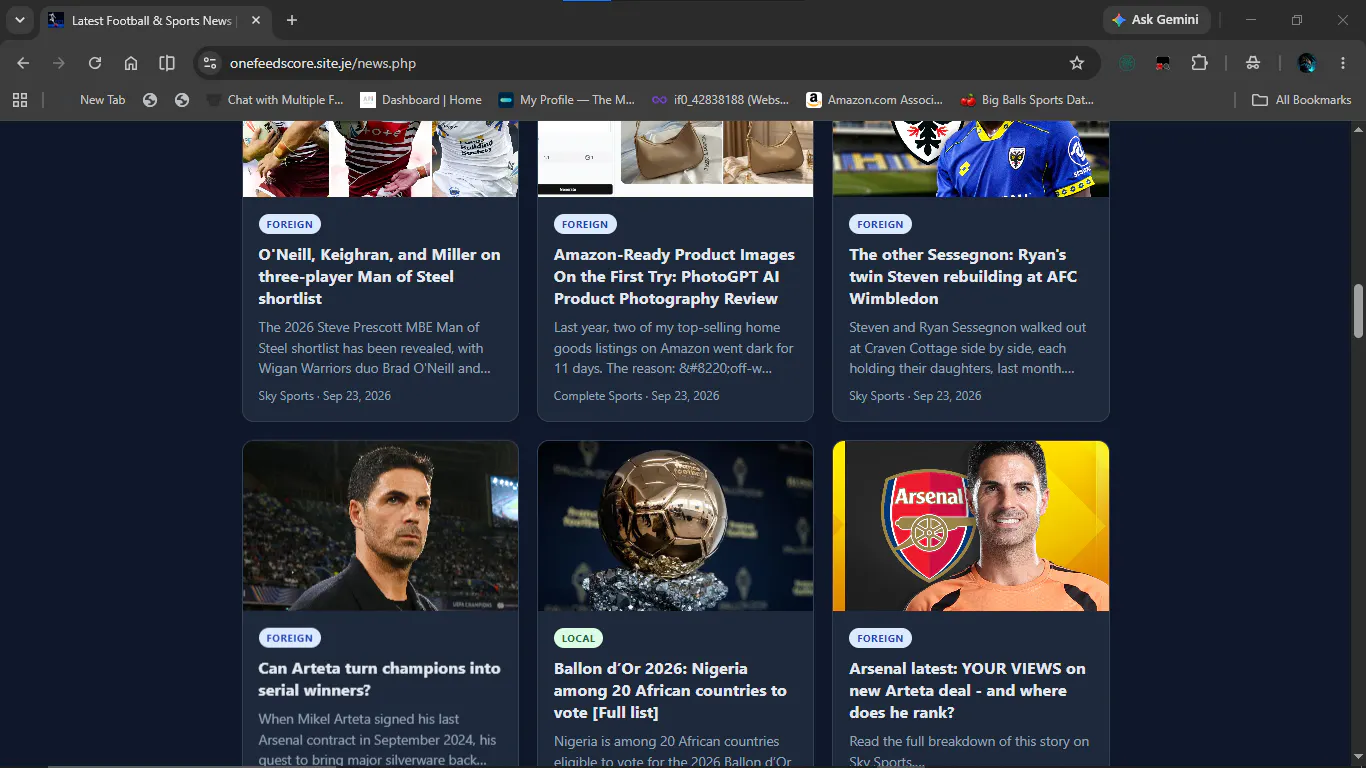This screenshot has width=1366, height=768.
Task: Open the rugby players thumbnail image
Action: [380, 159]
